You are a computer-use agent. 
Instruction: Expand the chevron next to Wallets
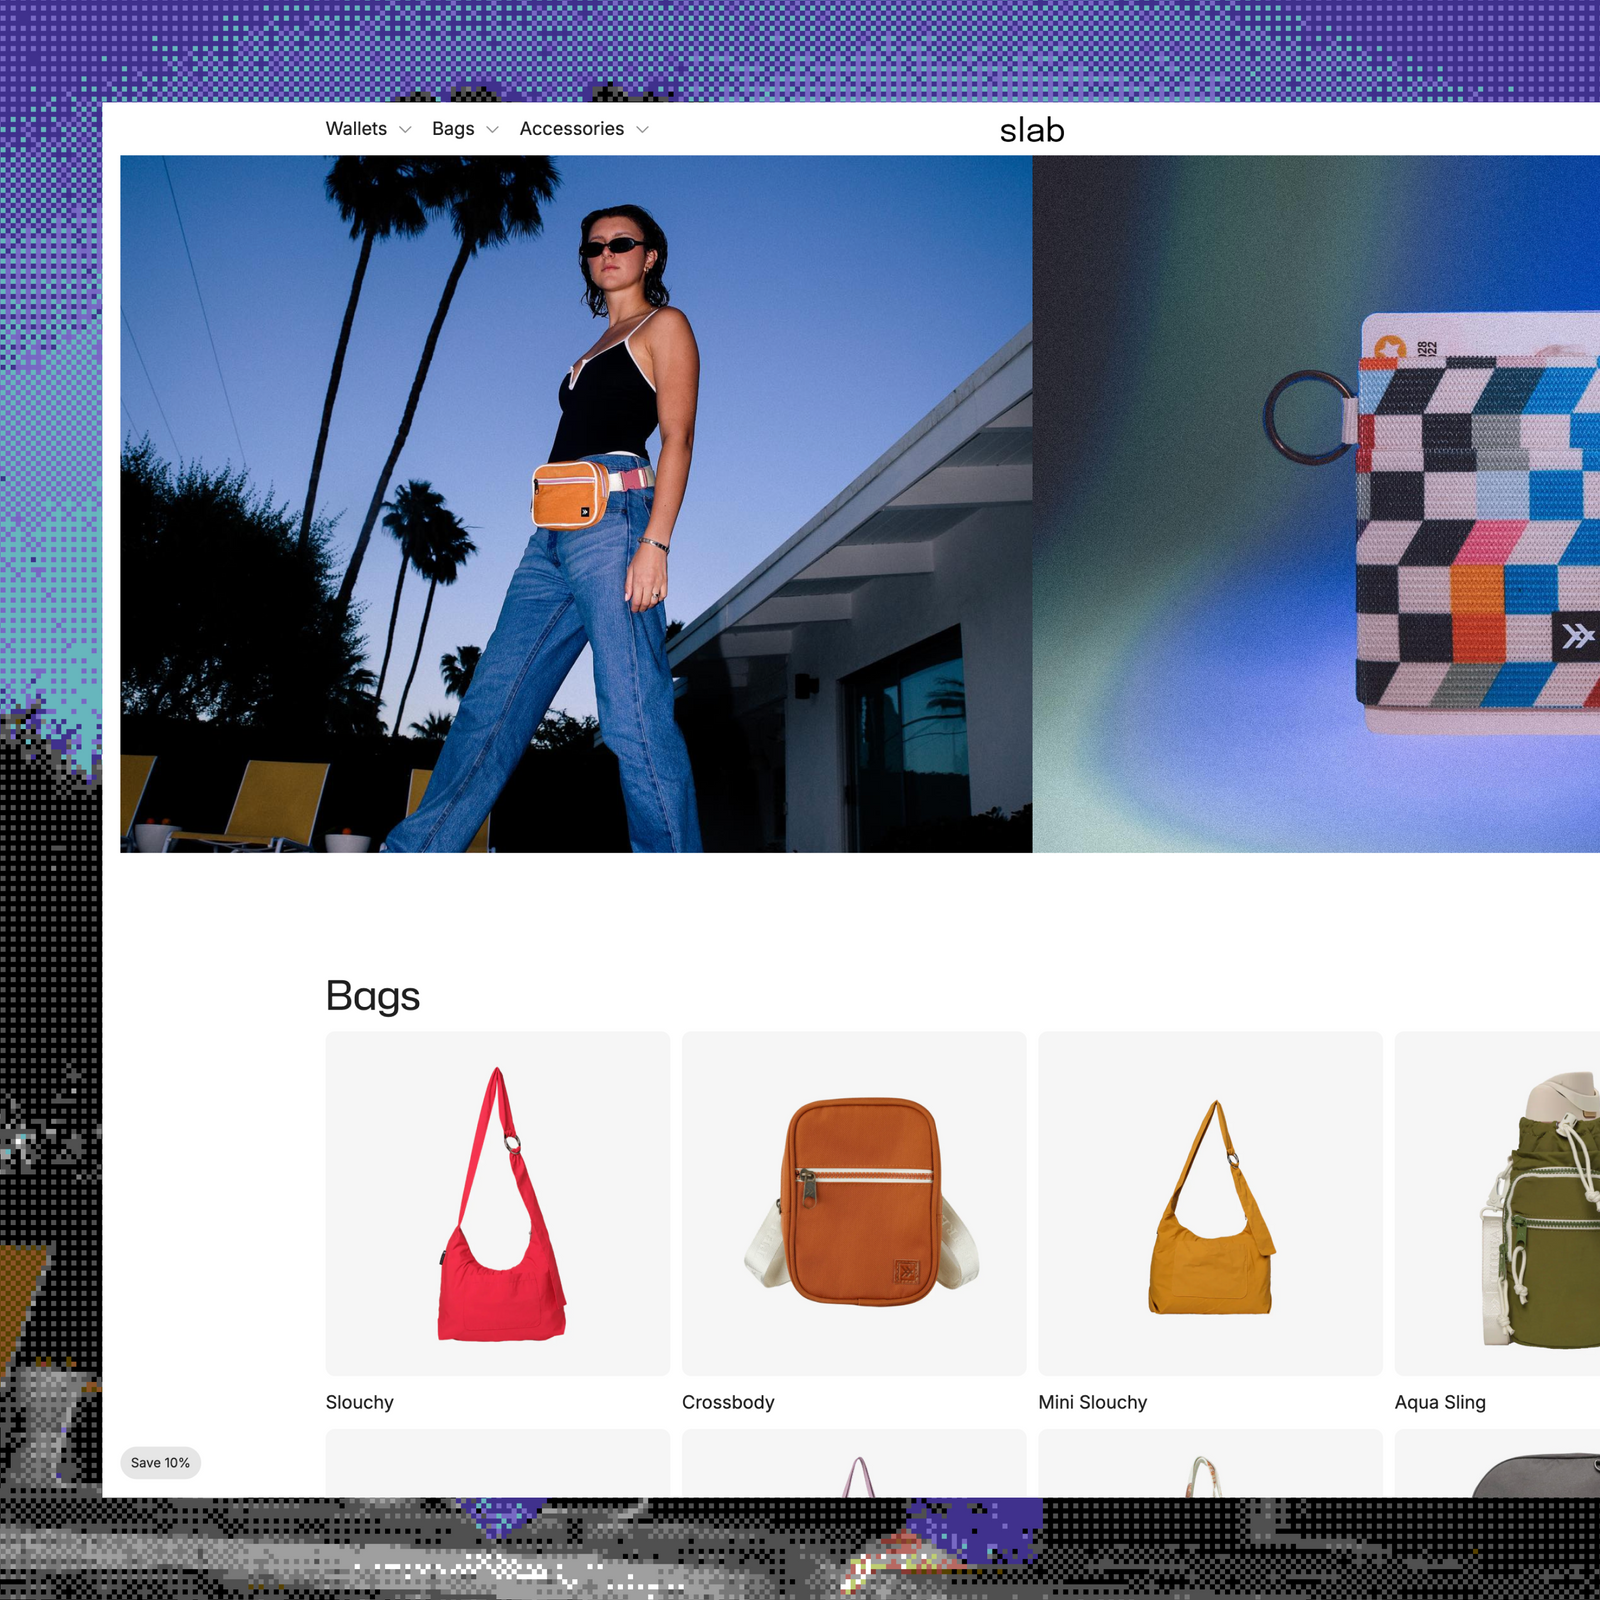point(405,130)
